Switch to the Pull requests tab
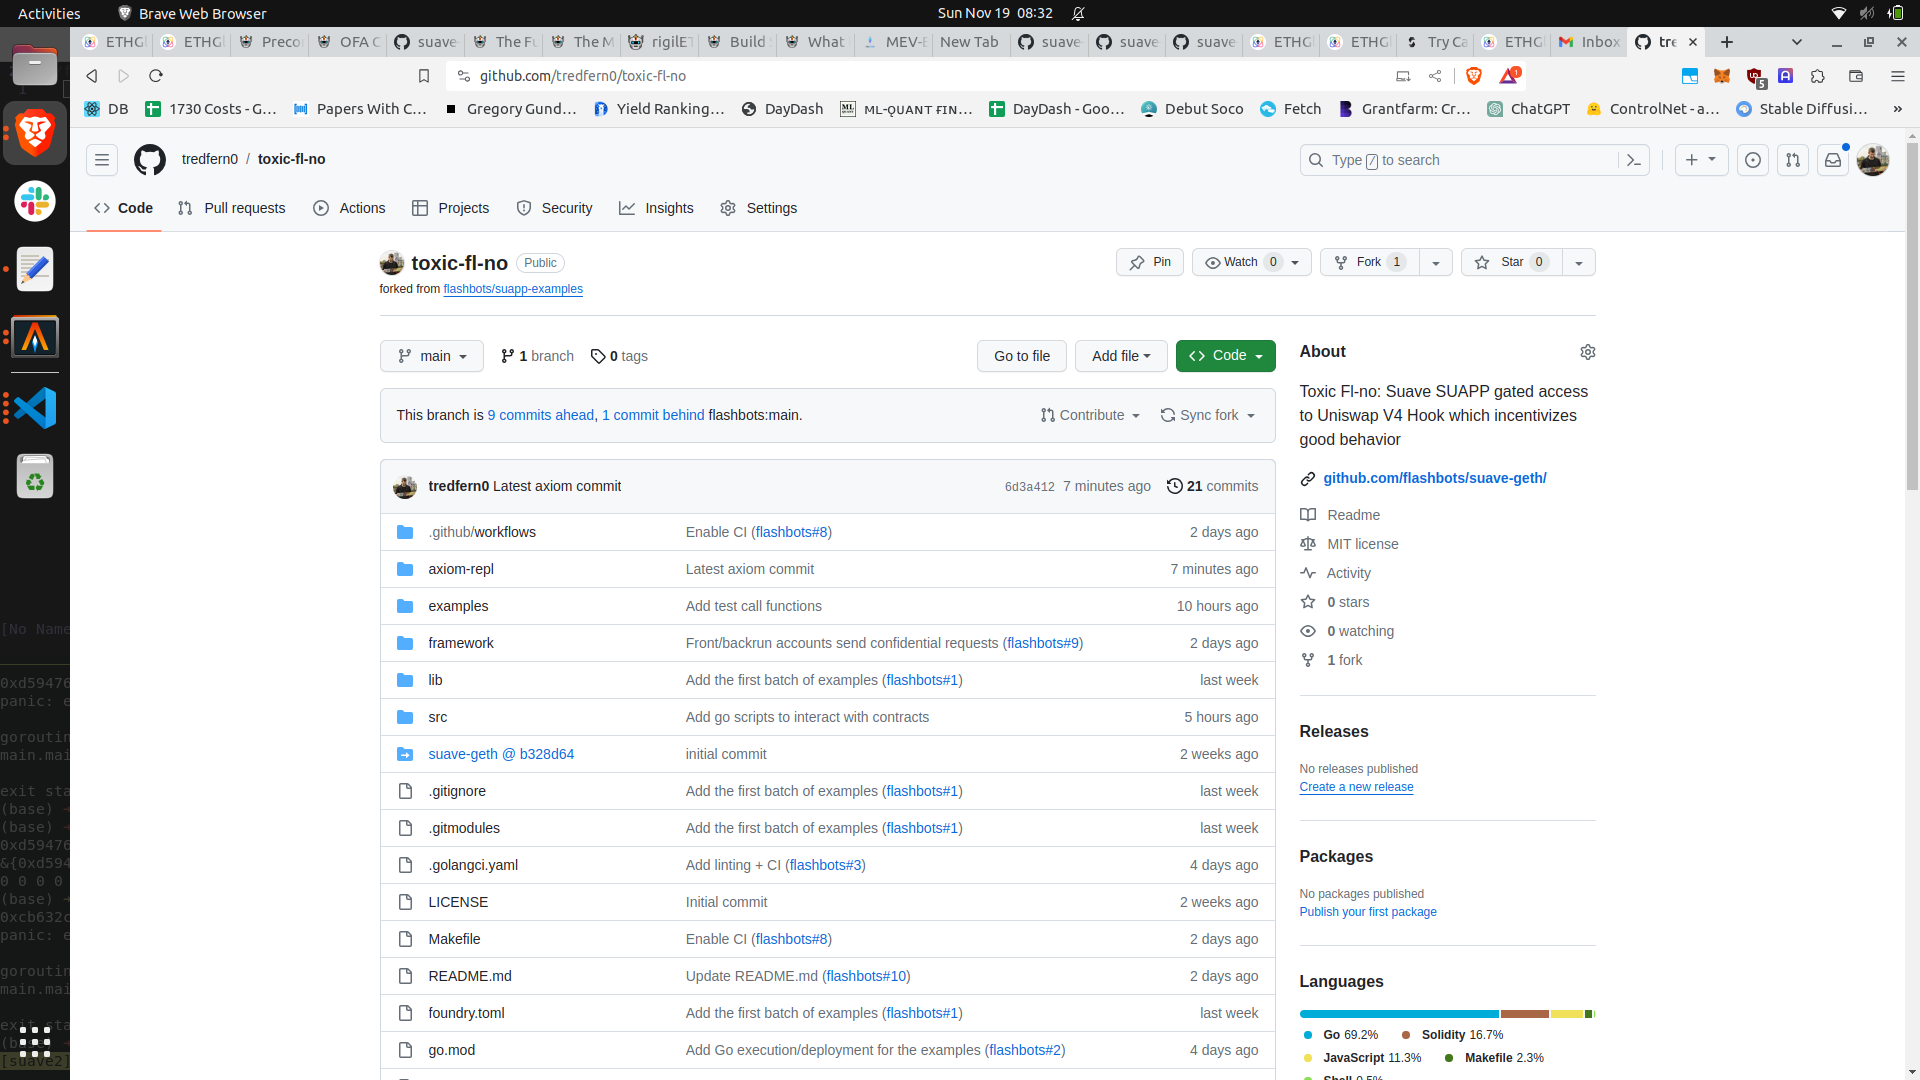Screen dimensions: 1920x1080 click(x=232, y=208)
